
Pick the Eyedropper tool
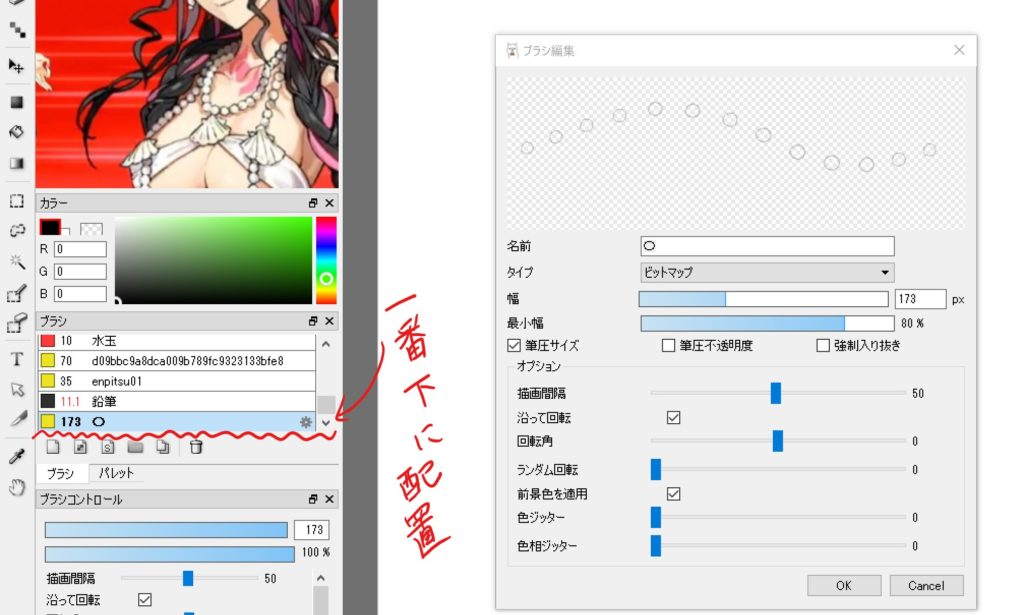pyautogui.click(x=16, y=456)
